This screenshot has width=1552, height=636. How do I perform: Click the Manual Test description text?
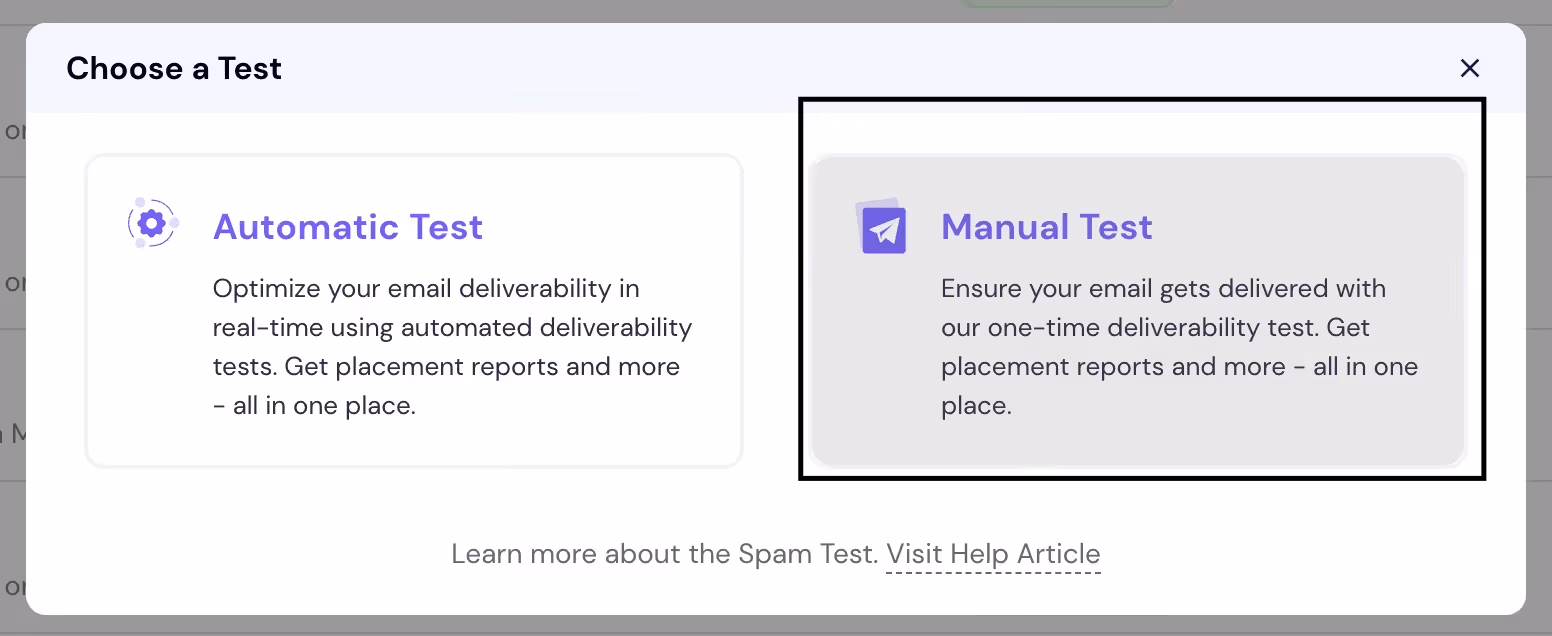coord(1180,347)
